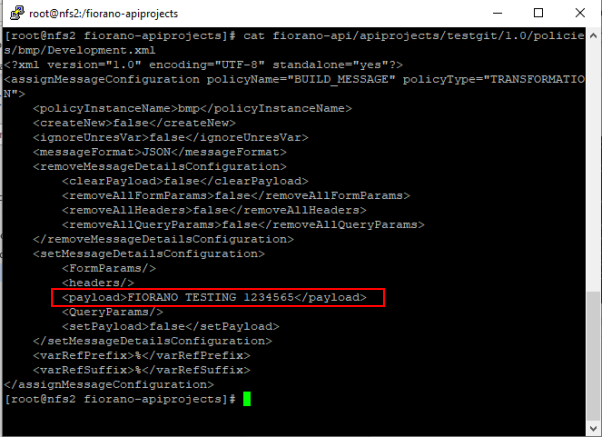Click the removeAllFormParams false line

point(236,195)
